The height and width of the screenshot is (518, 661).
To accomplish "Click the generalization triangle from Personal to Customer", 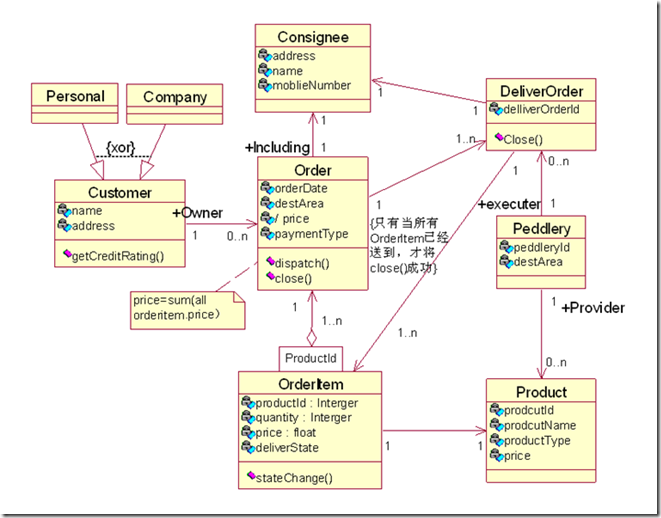I will tap(98, 169).
